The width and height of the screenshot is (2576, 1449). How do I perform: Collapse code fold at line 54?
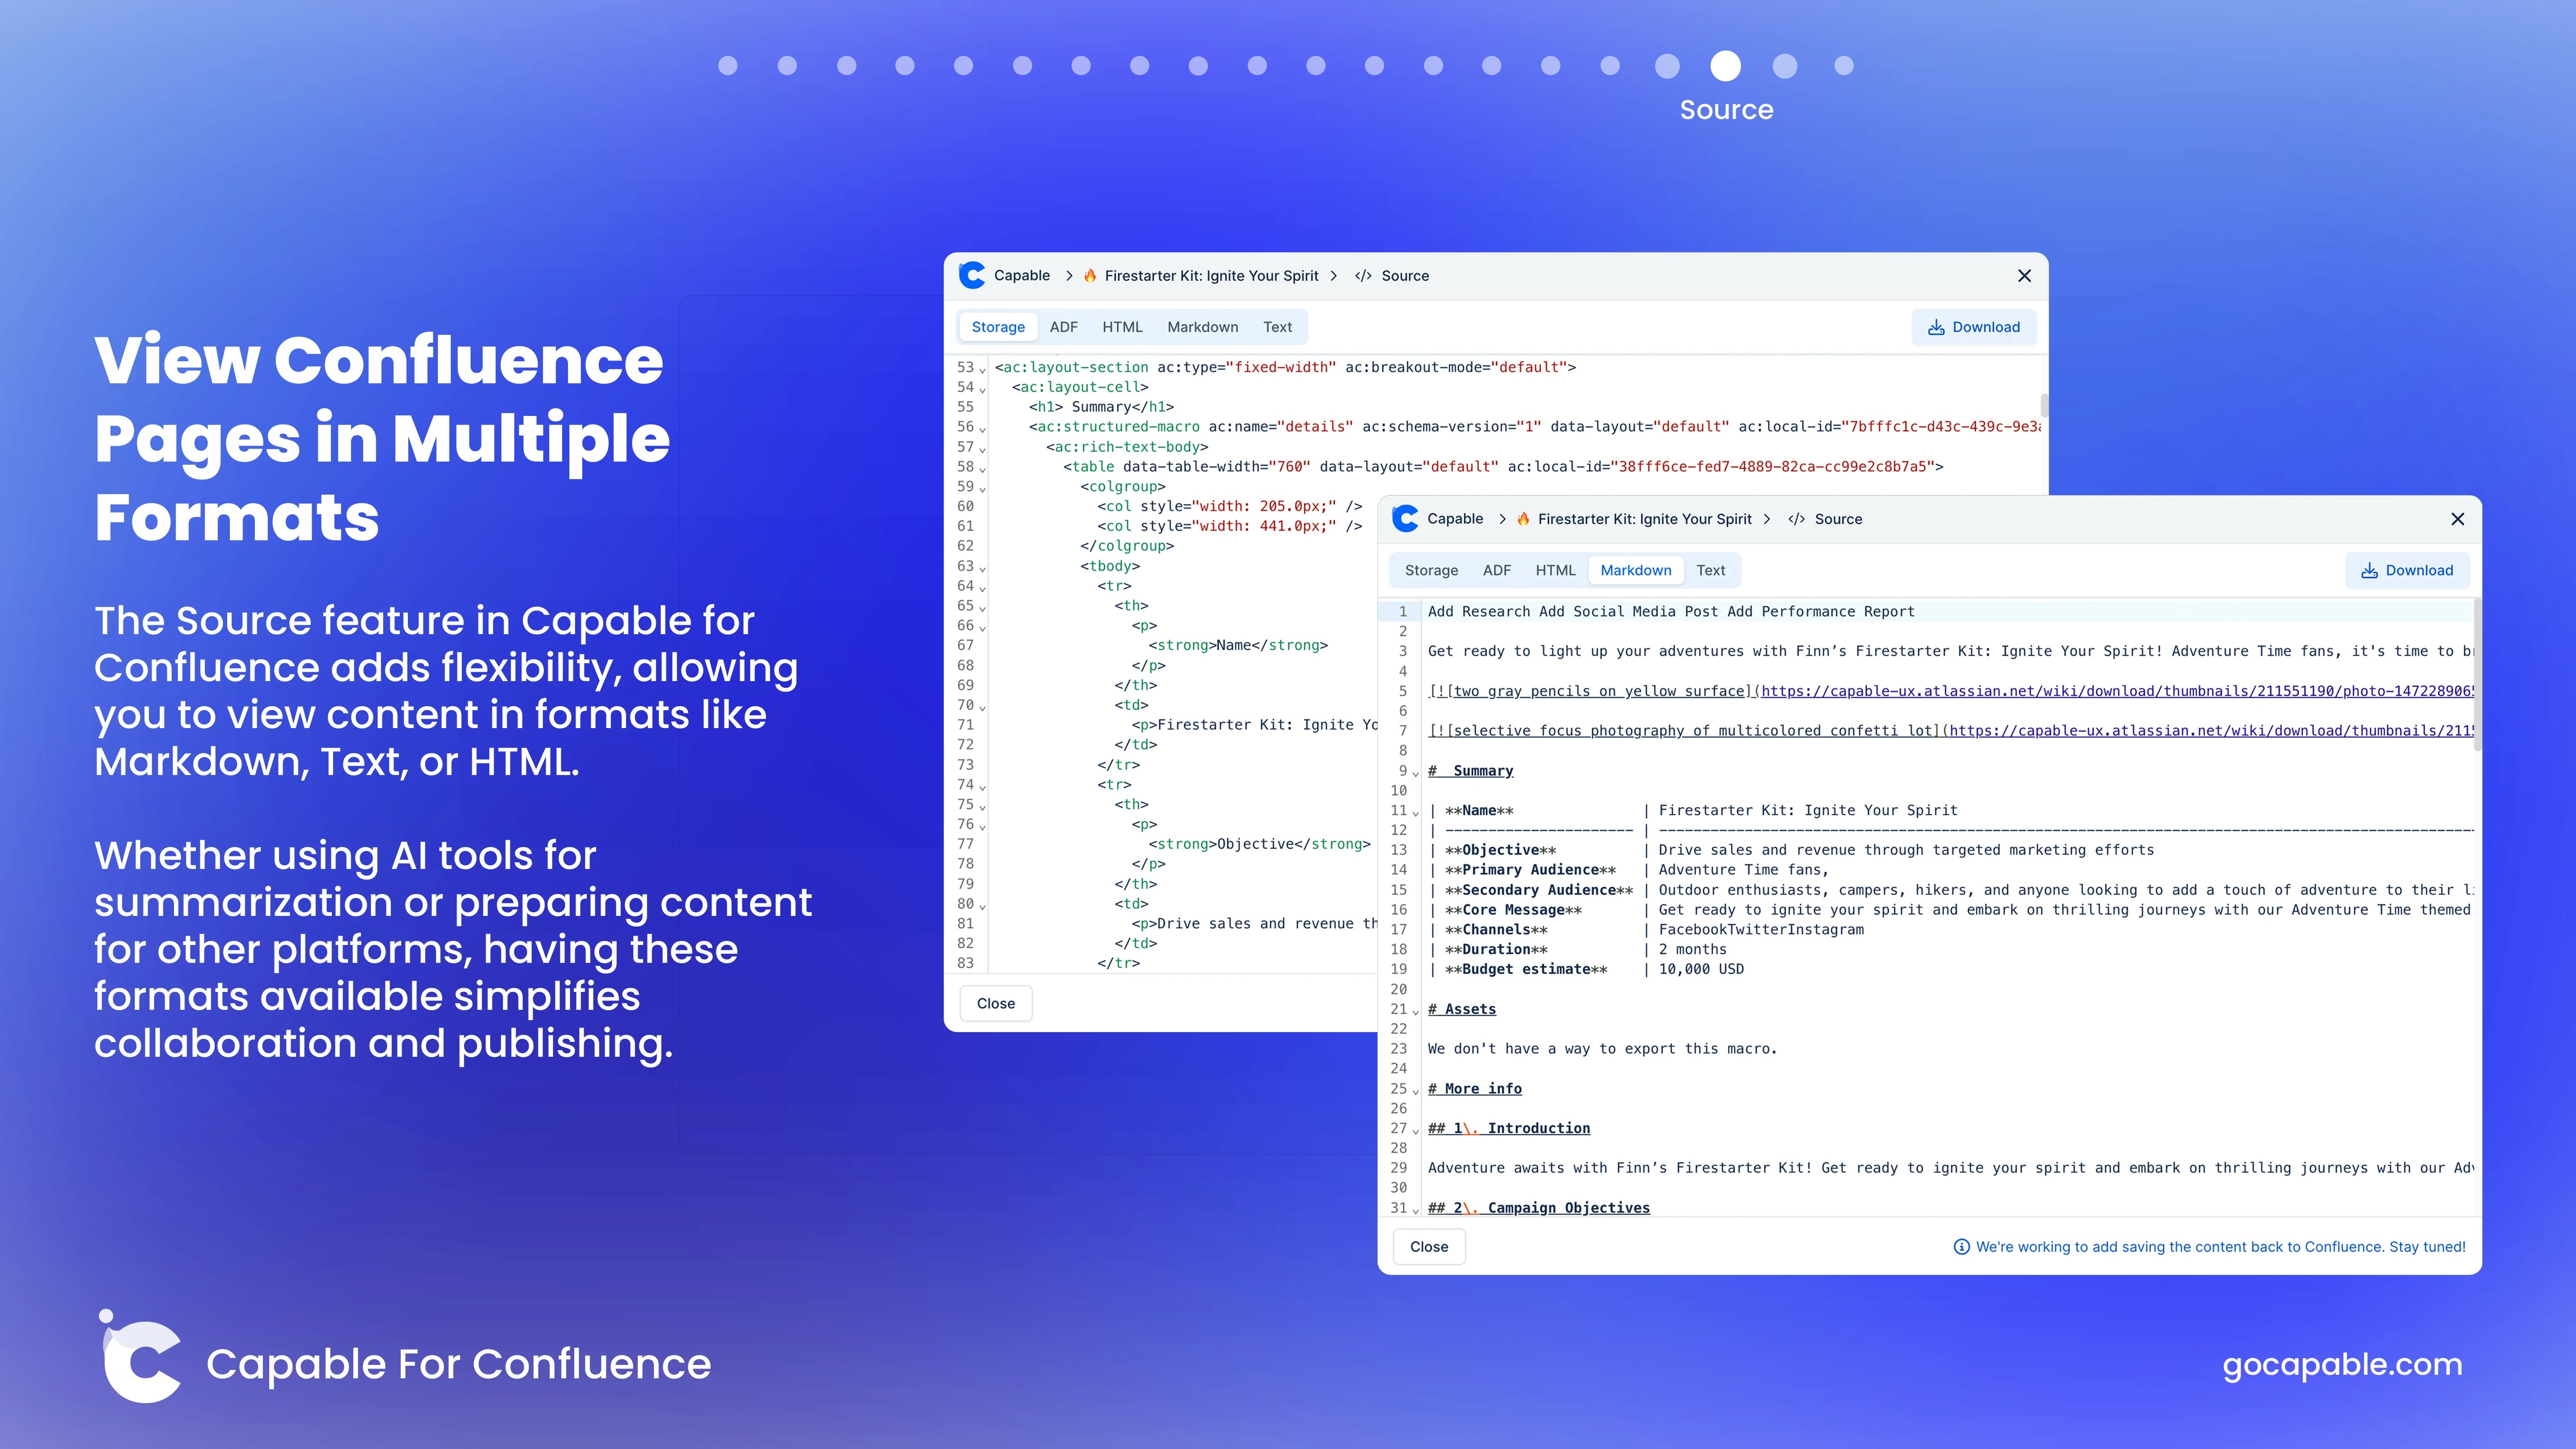982,390
